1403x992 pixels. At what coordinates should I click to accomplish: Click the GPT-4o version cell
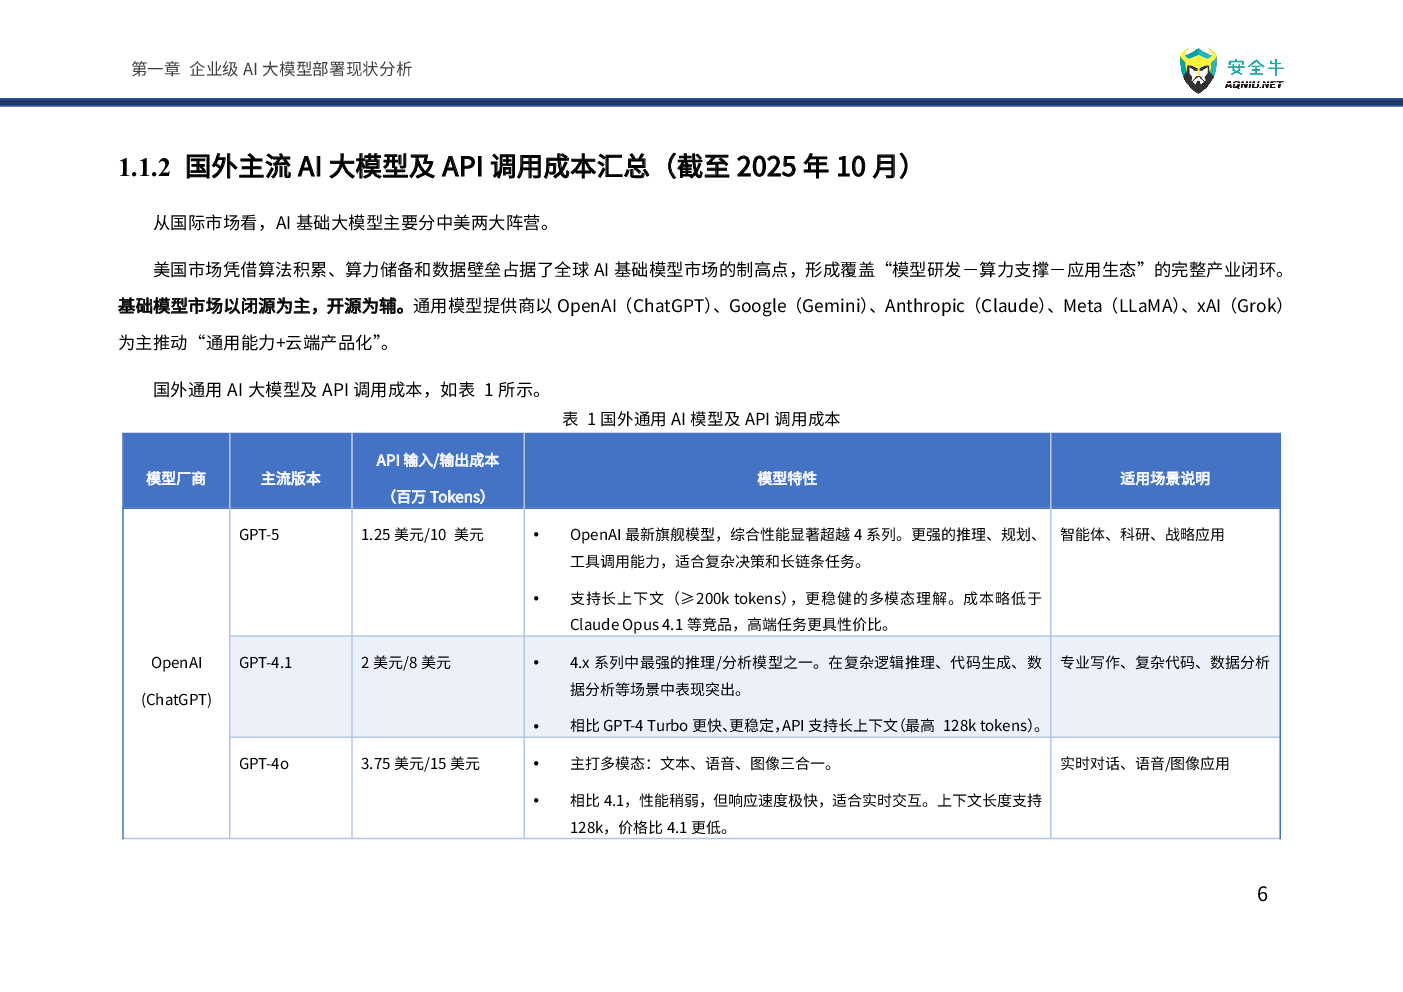tap(264, 764)
